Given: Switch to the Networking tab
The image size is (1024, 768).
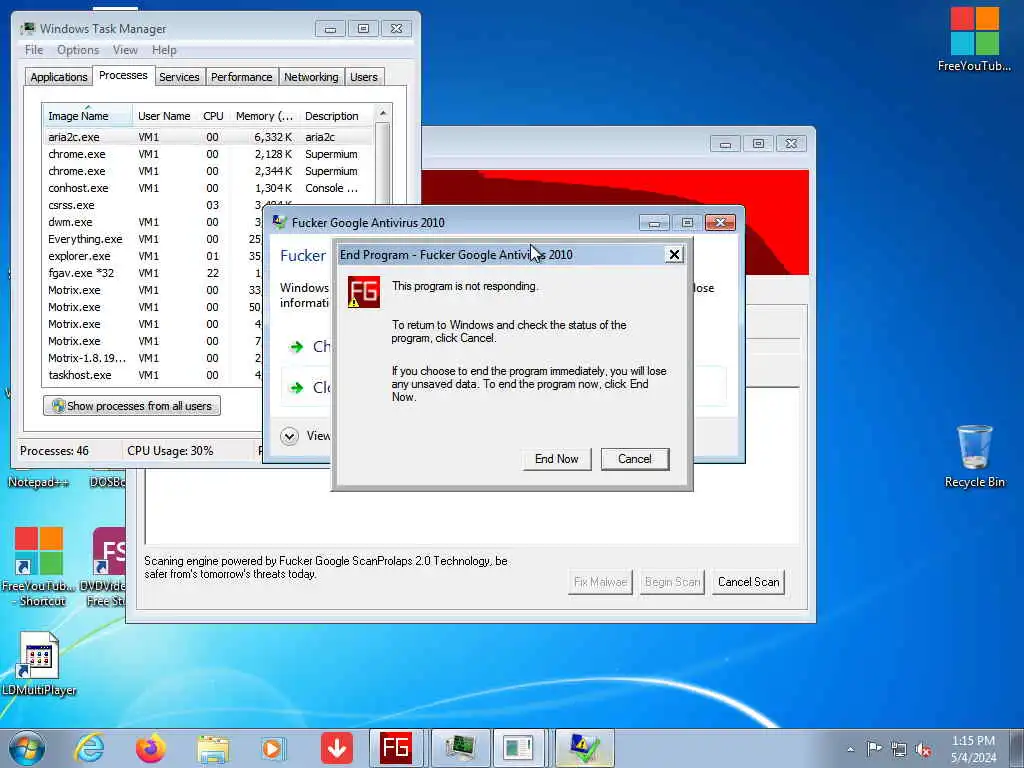Looking at the screenshot, I should pos(311,77).
